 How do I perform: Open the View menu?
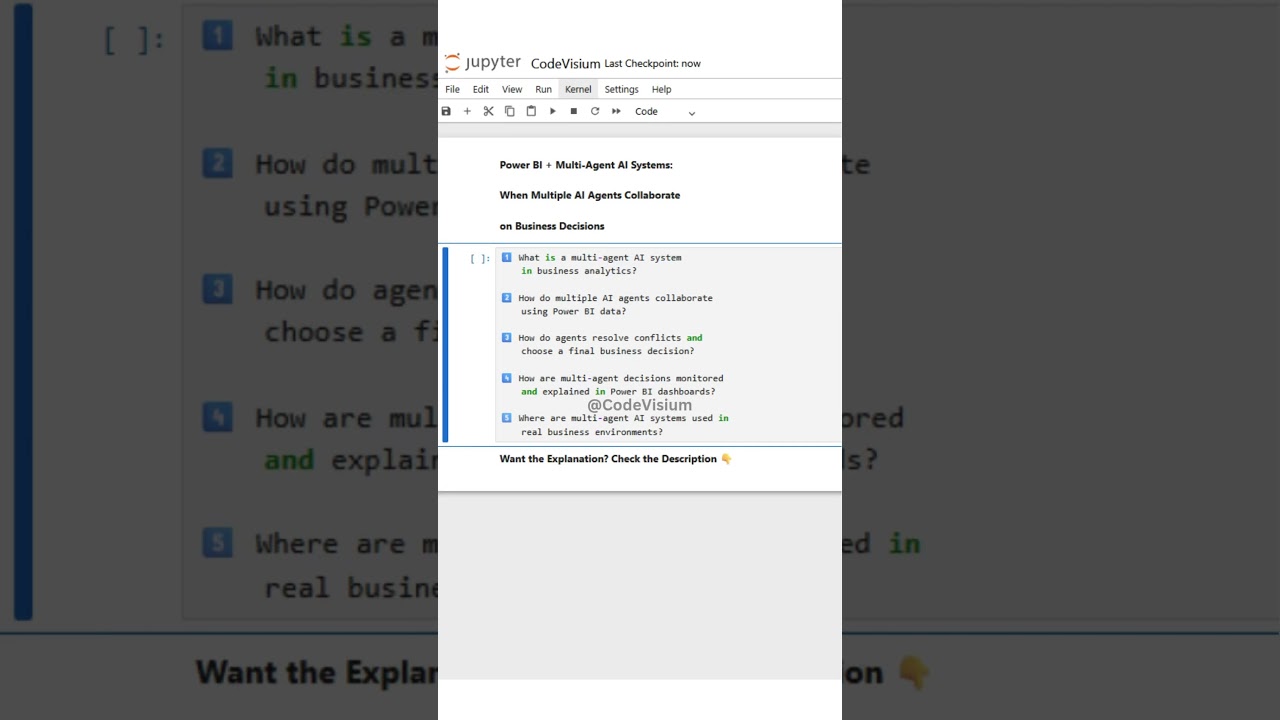(x=512, y=89)
